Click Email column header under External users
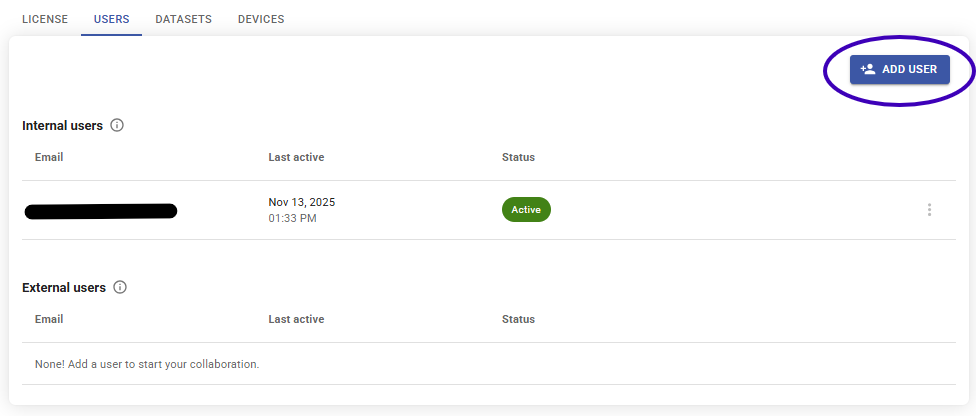Screen dimensions: 976x416 49,319
